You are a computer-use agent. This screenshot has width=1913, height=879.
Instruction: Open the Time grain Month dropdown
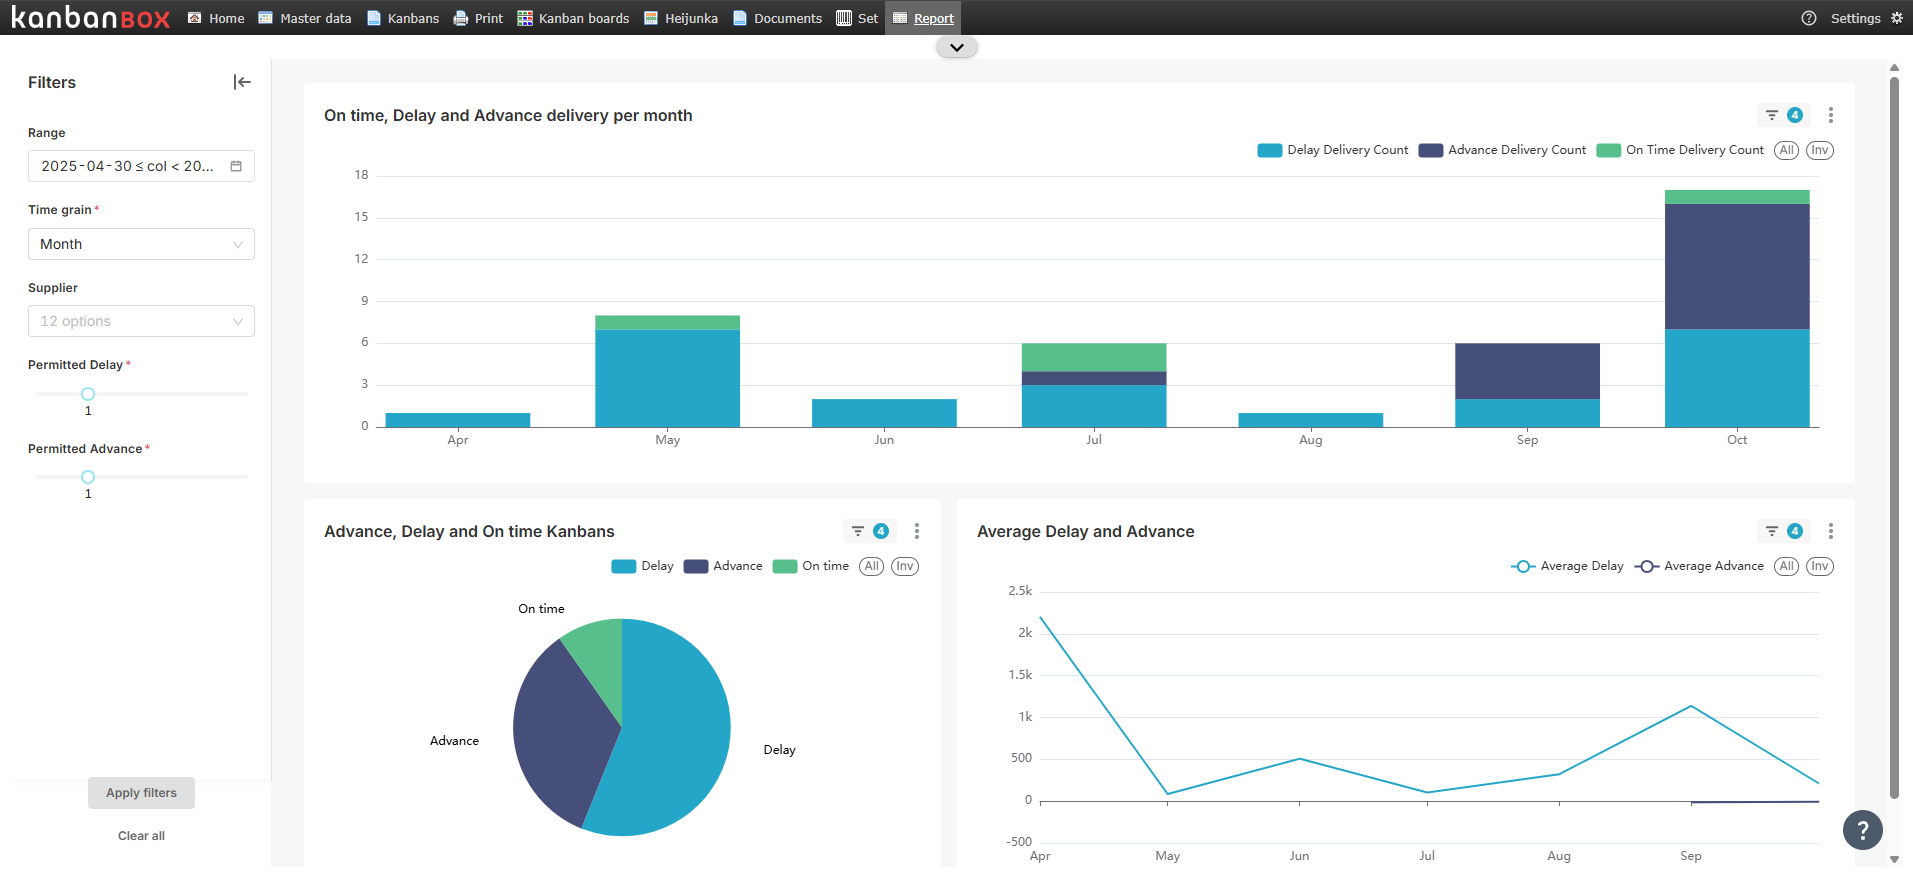pos(141,244)
